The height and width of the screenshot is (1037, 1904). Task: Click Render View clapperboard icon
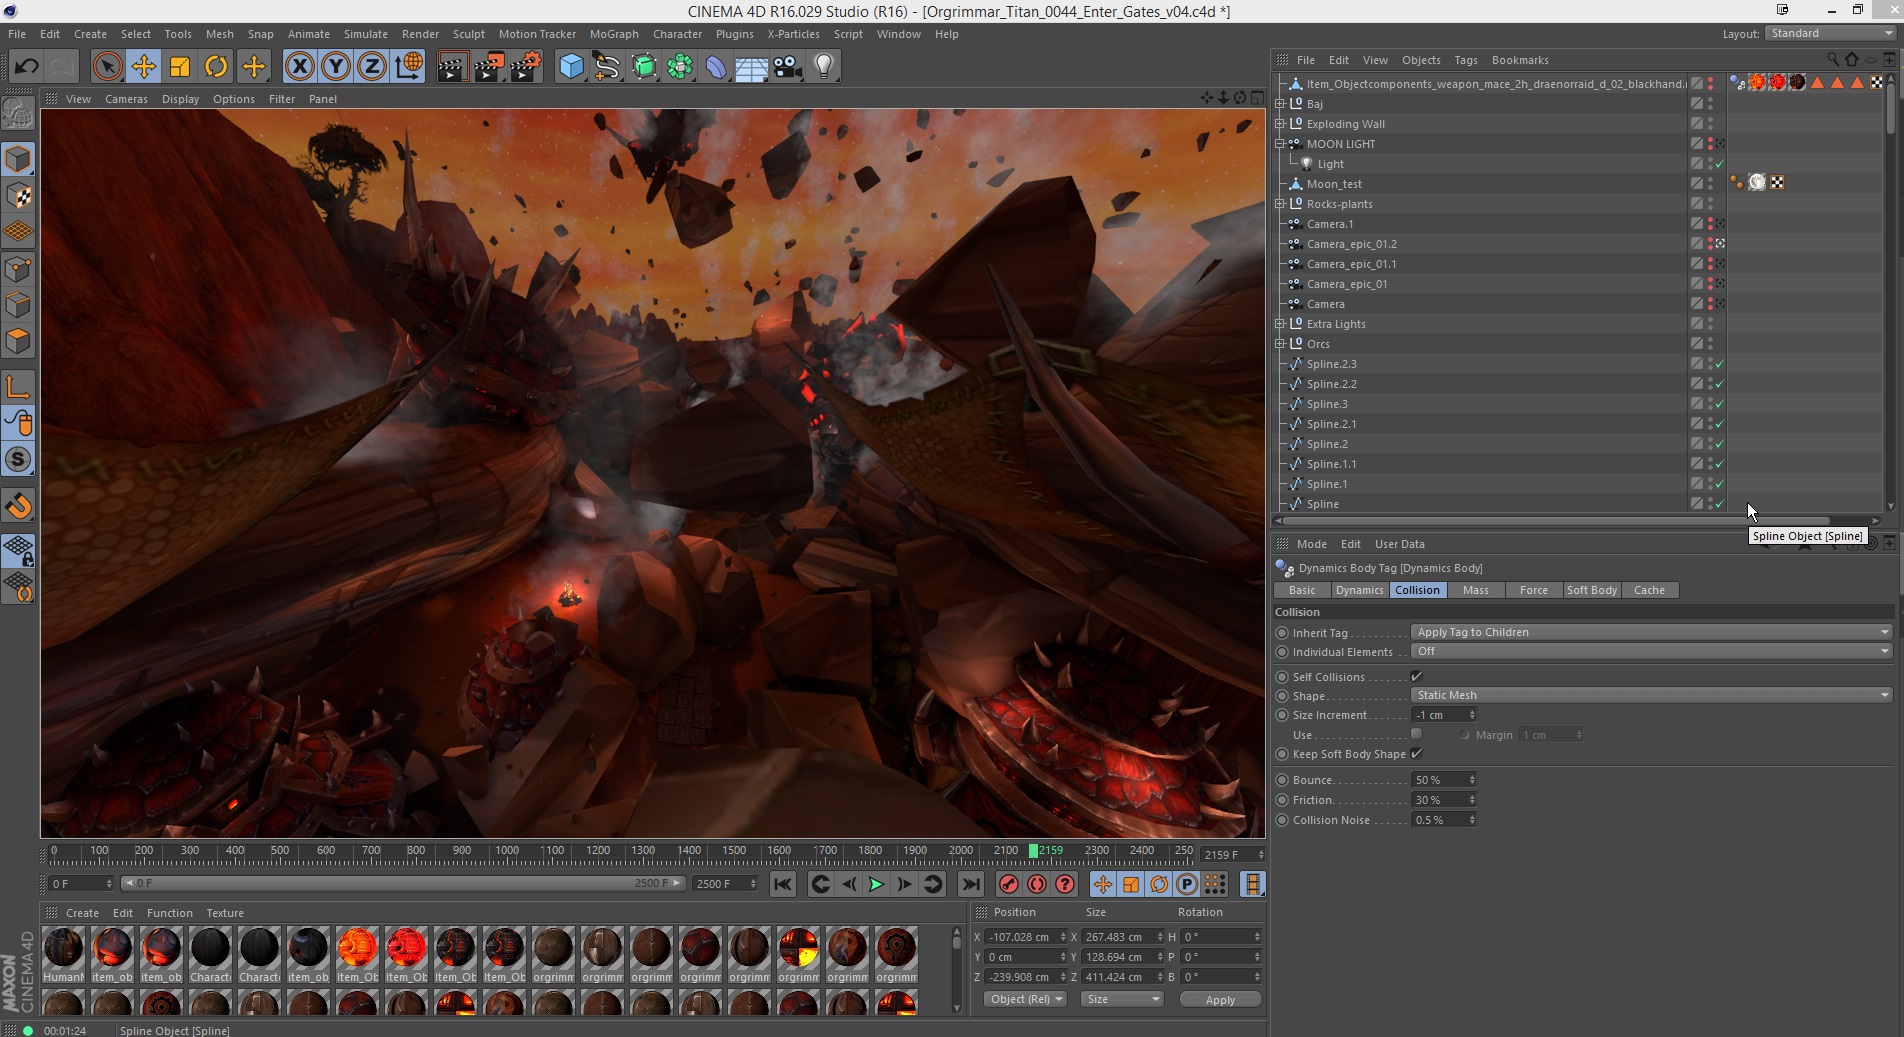(x=452, y=67)
